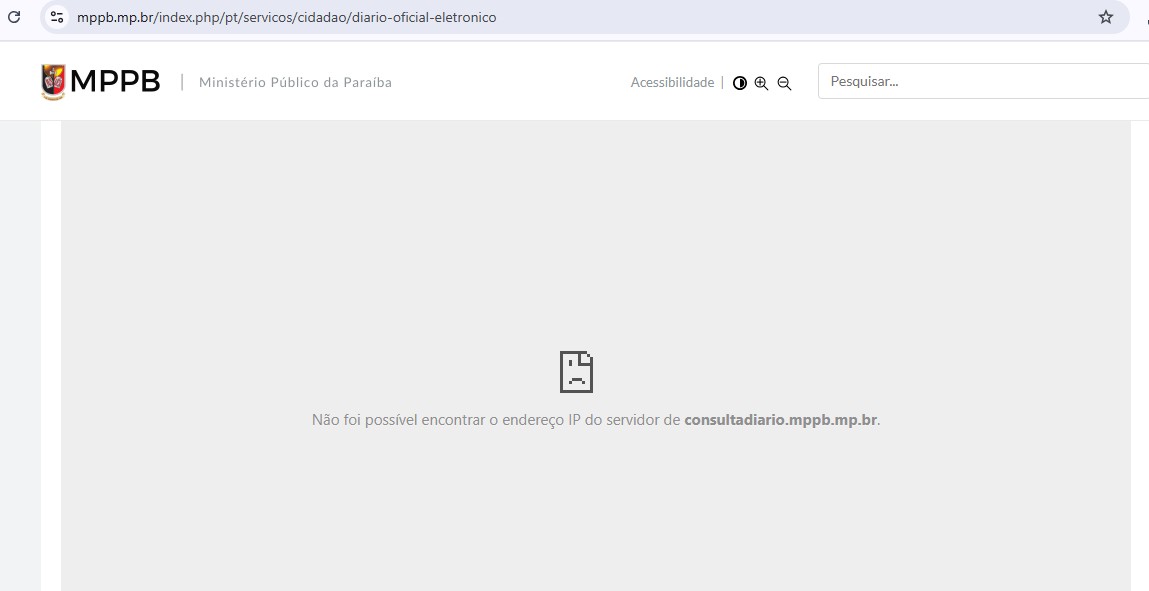Click the Pesquisar search field

coord(980,81)
